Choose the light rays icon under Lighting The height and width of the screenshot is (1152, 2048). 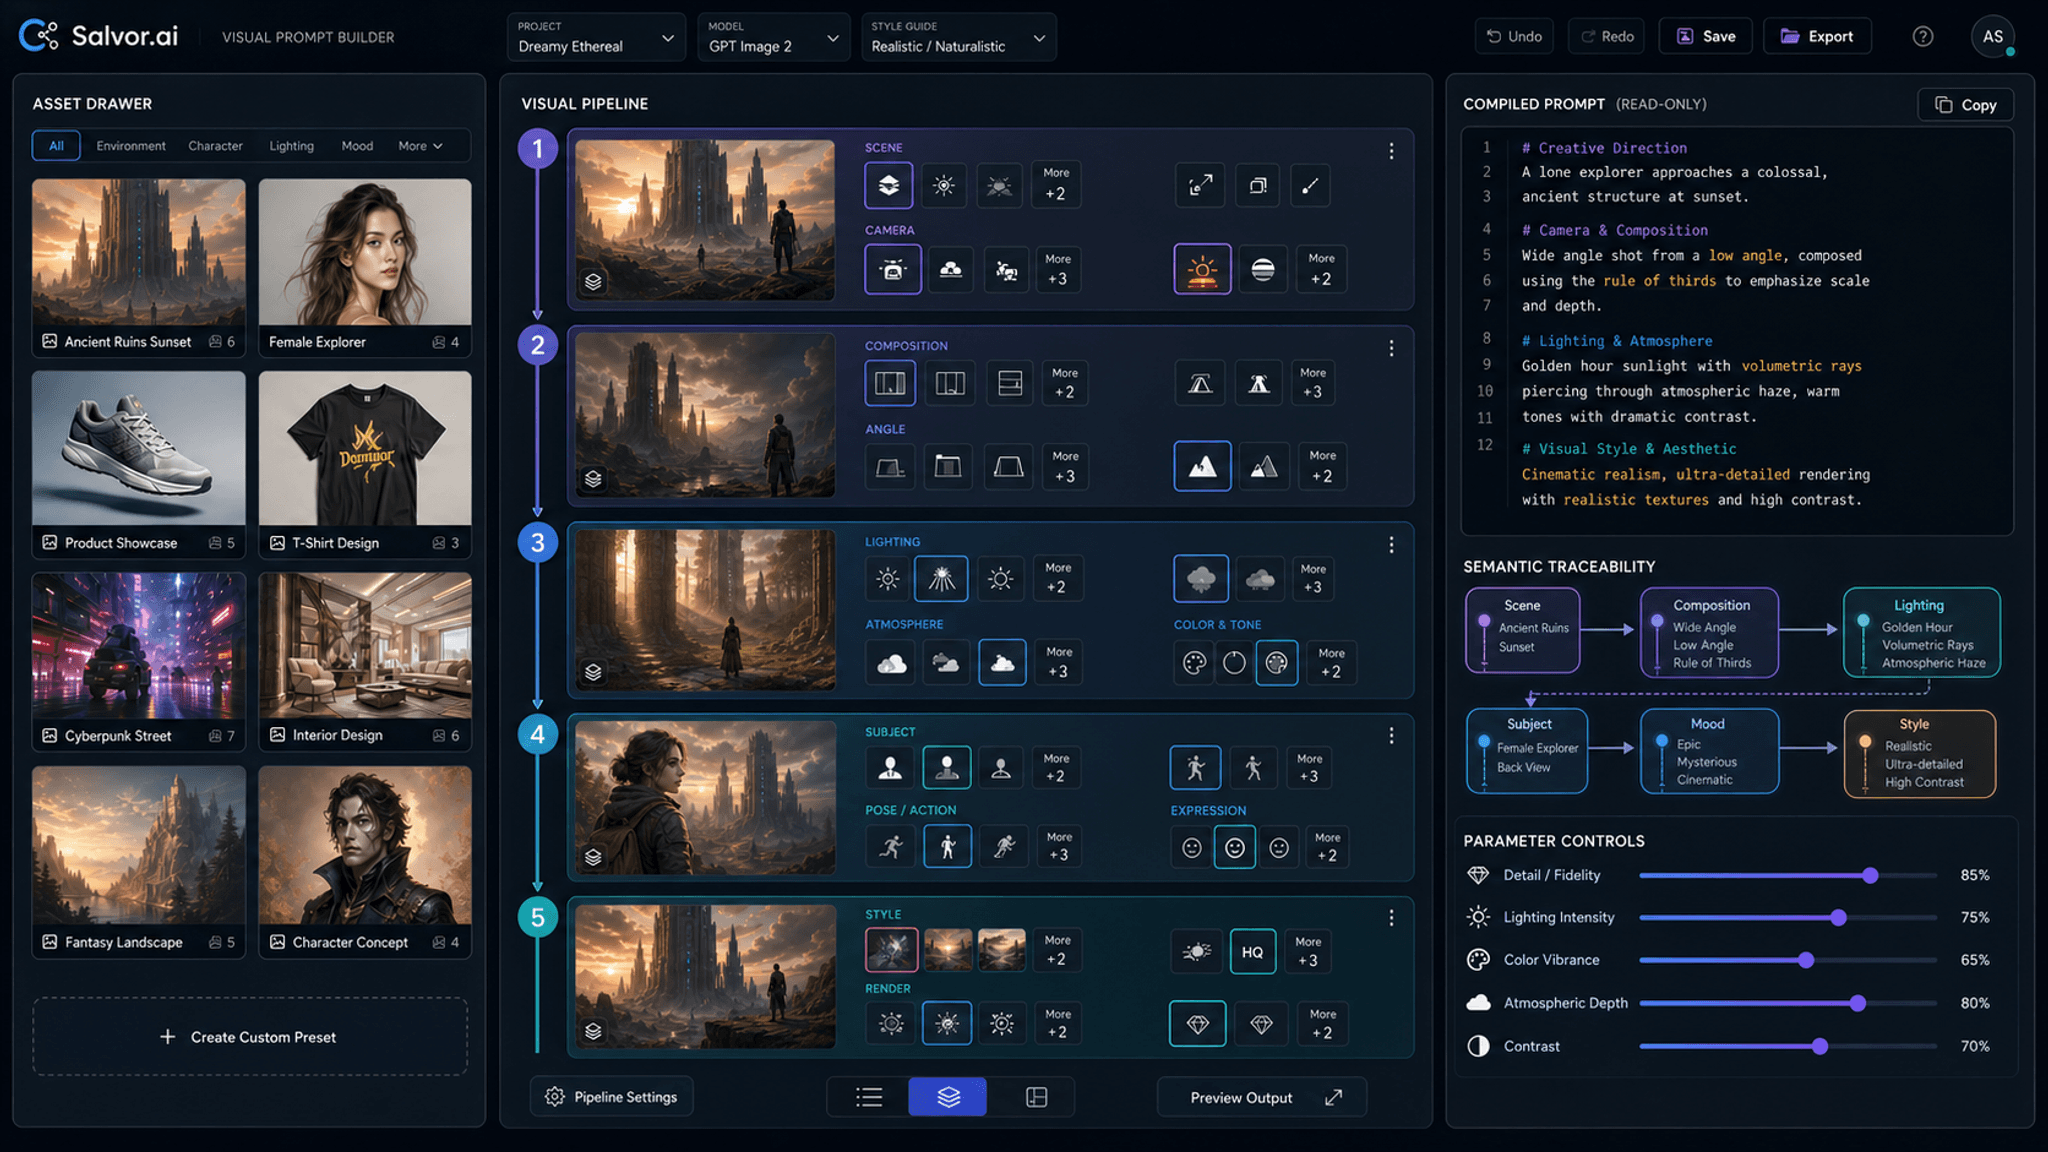(x=941, y=578)
